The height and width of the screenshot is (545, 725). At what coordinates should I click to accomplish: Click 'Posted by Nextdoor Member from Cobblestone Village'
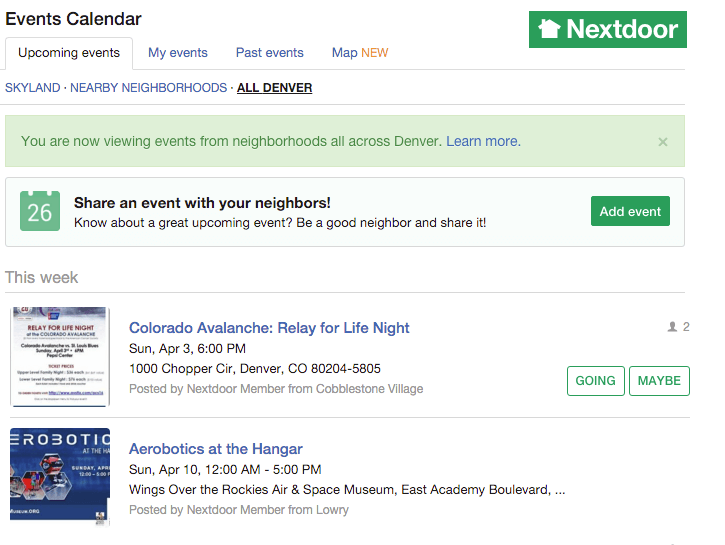(x=276, y=389)
